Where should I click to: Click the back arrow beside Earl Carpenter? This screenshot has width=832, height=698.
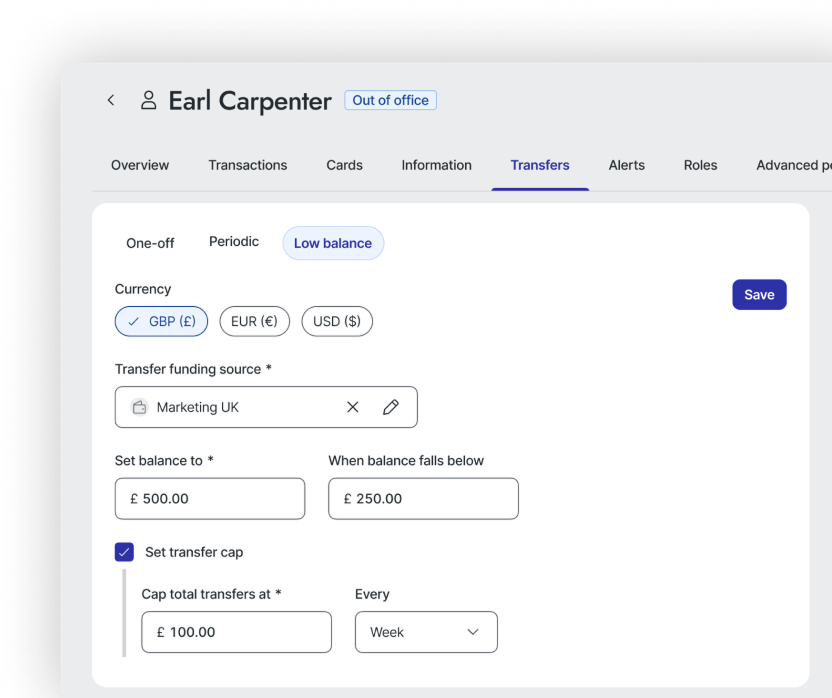111,100
